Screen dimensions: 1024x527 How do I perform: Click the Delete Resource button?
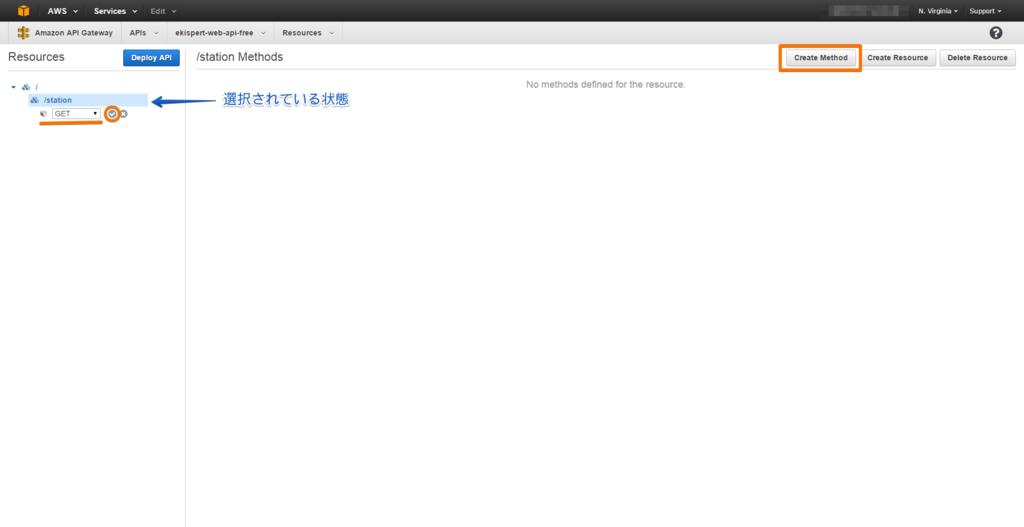click(x=977, y=57)
